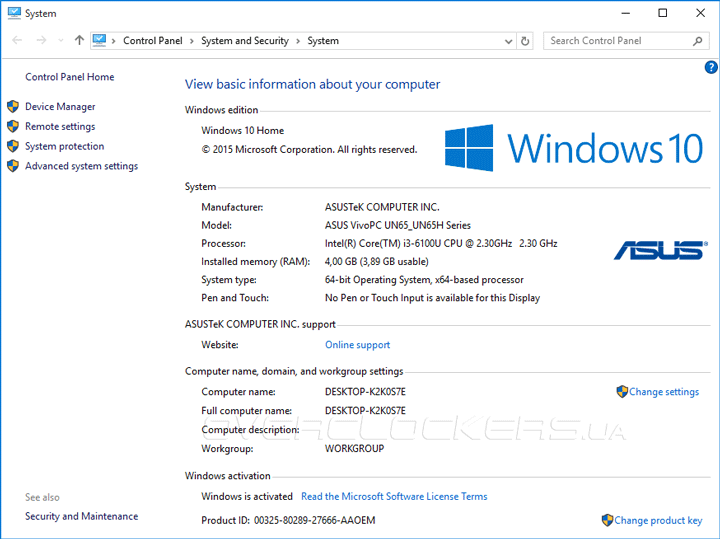Click System window title bar icon
The height and width of the screenshot is (539, 720).
tap(14, 13)
